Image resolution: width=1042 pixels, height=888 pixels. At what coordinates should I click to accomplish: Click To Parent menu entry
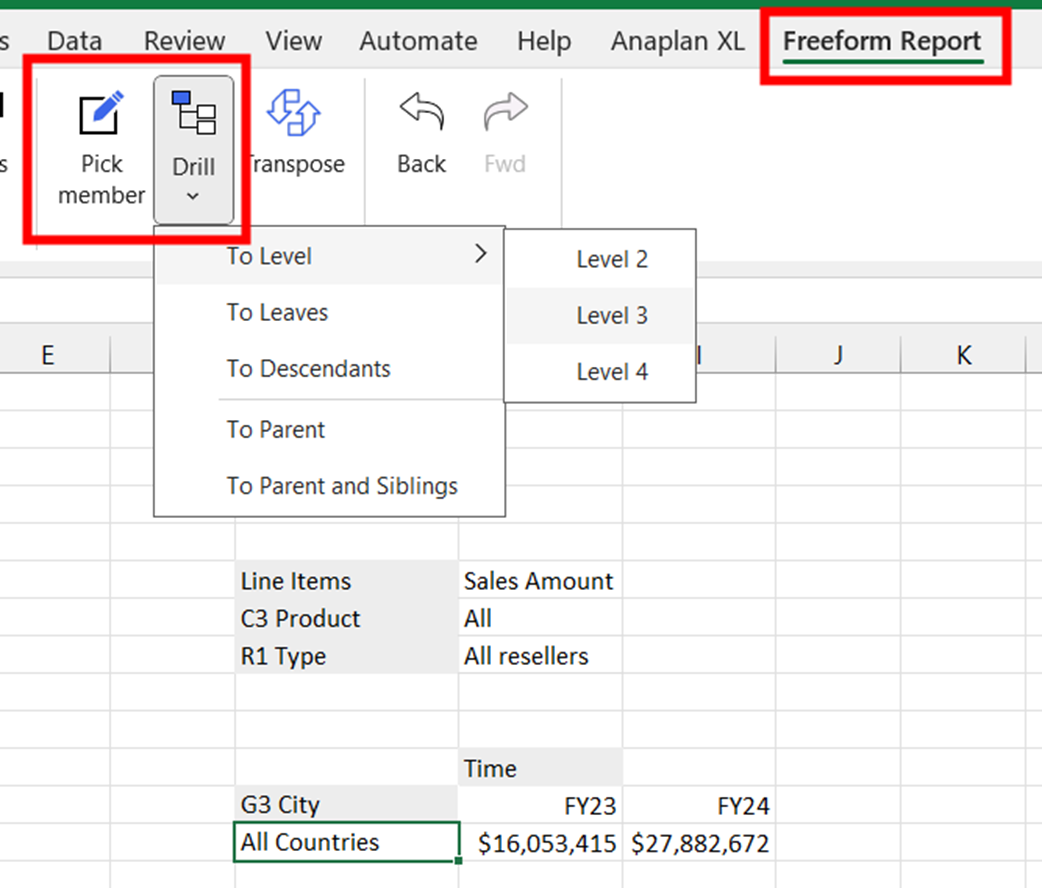click(275, 430)
